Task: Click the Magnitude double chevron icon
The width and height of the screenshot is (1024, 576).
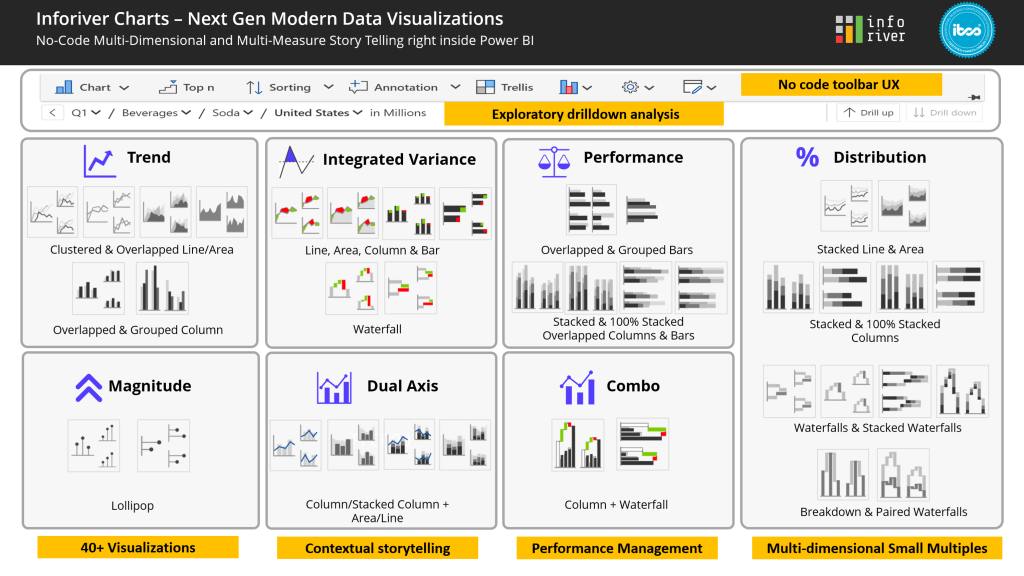Action: (89, 387)
